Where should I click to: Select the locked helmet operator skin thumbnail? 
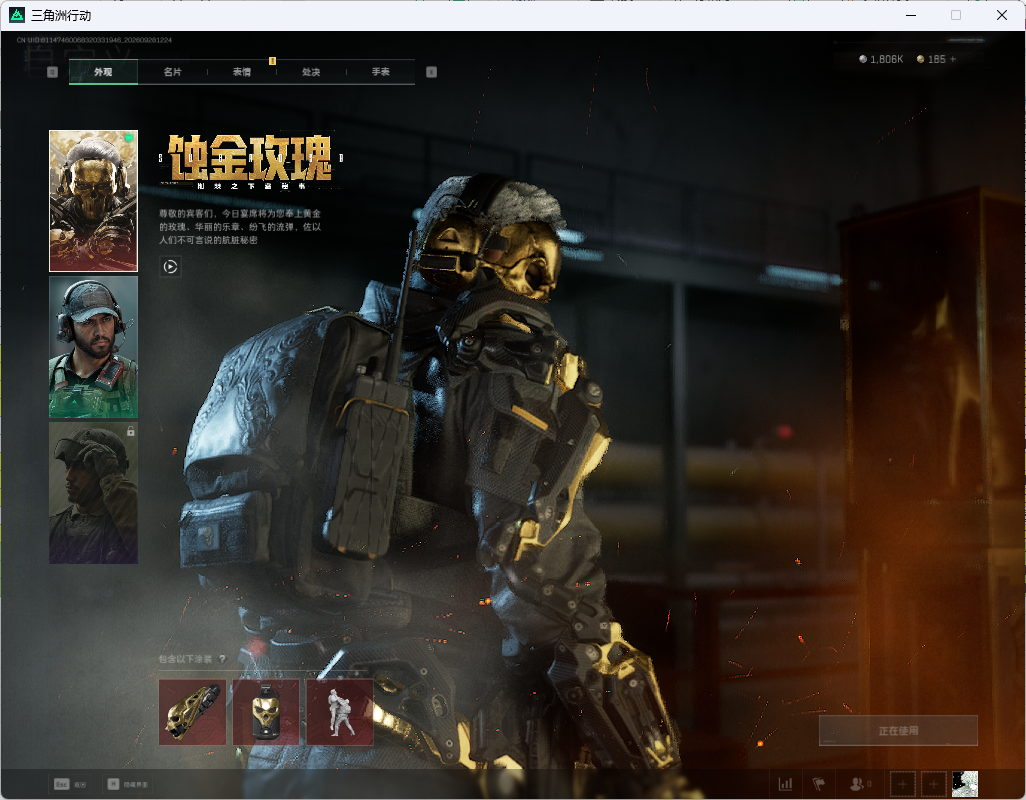[x=94, y=493]
